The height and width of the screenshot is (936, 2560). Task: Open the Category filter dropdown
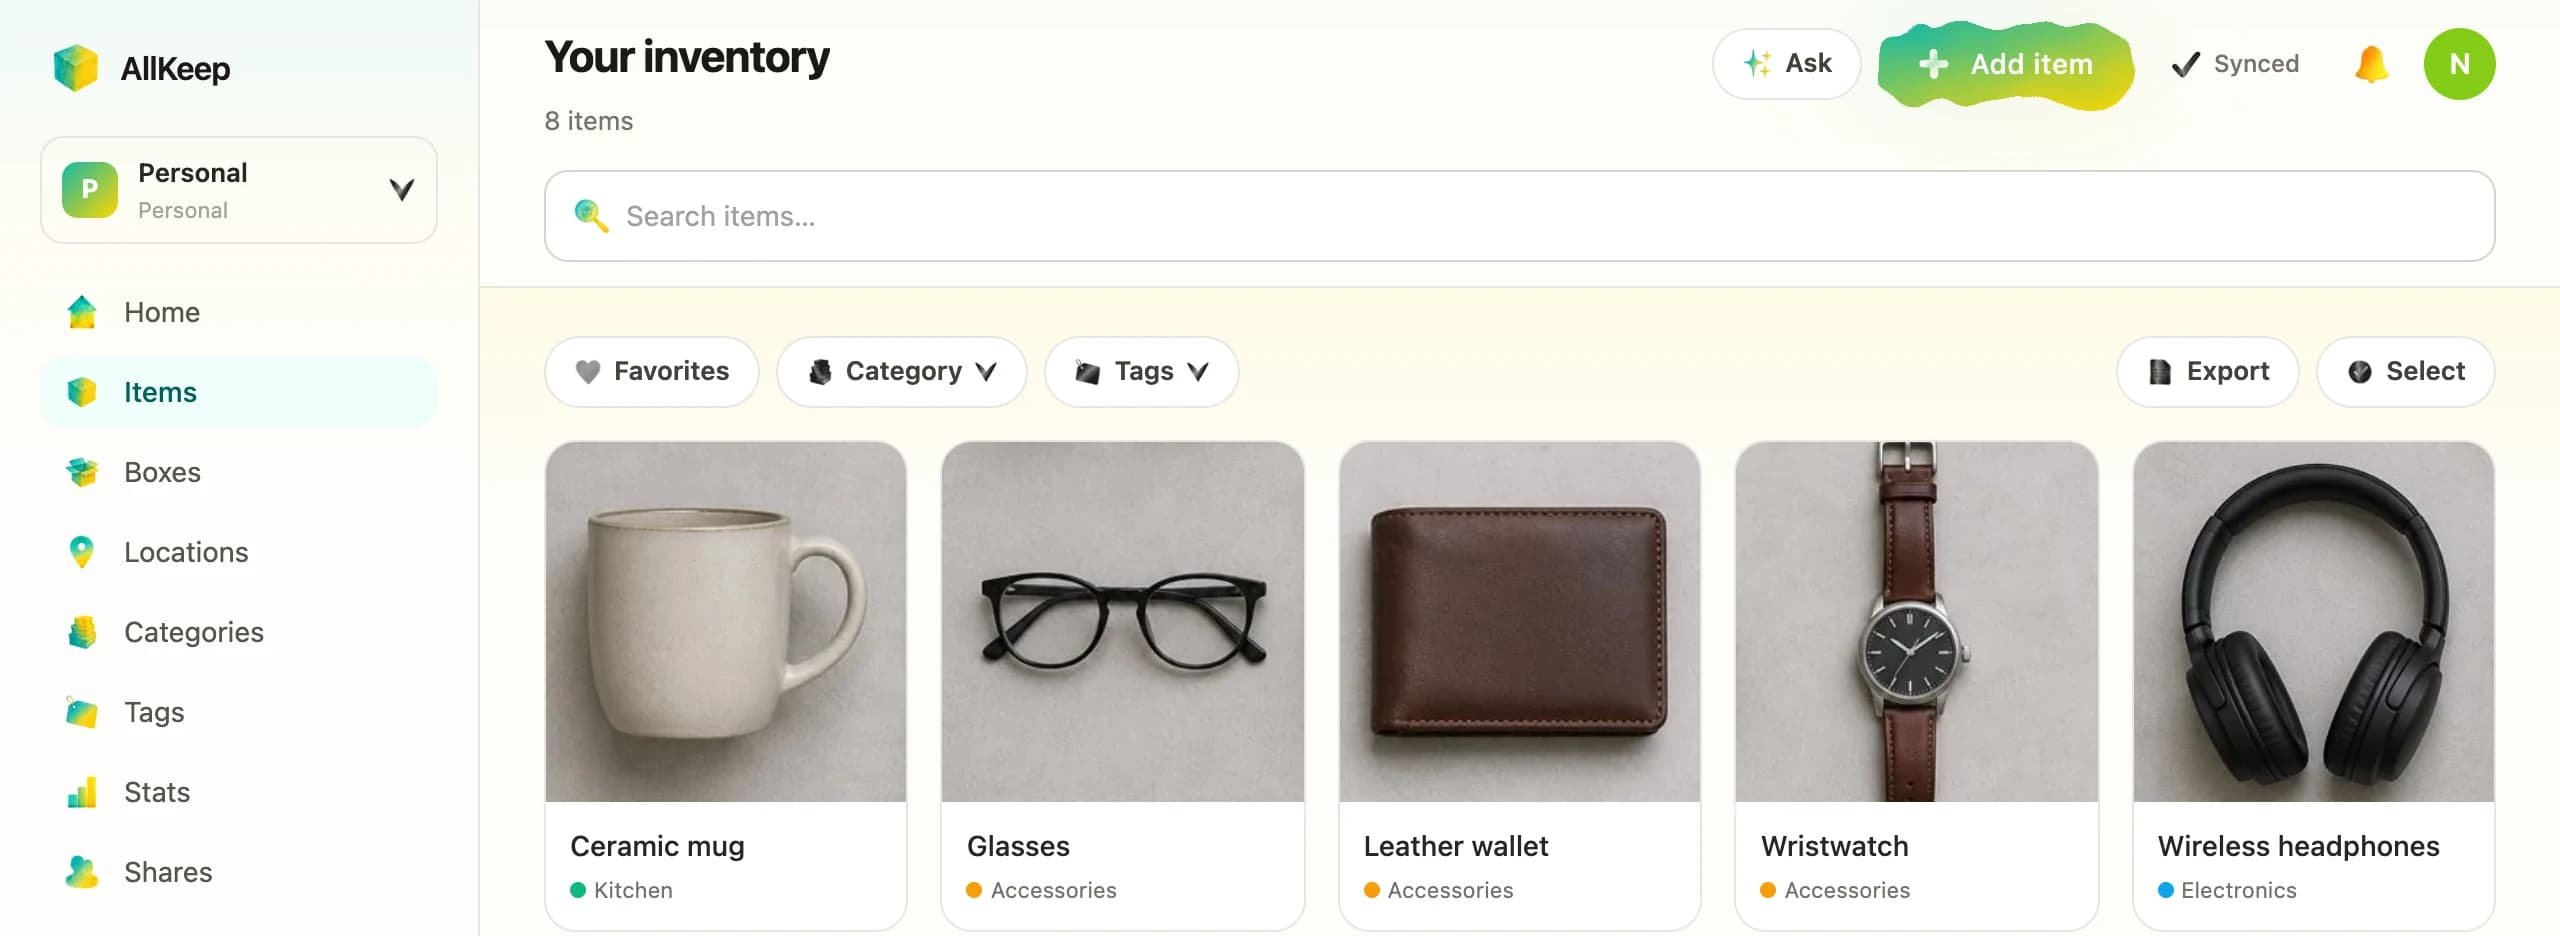click(x=902, y=371)
